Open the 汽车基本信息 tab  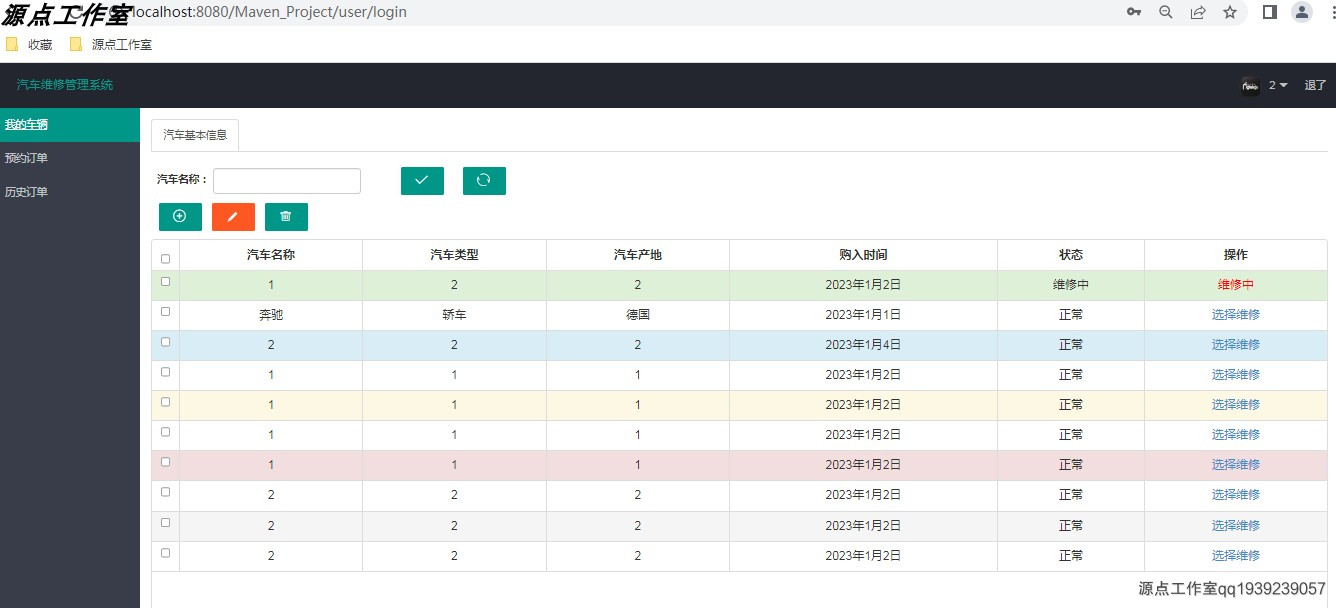tap(194, 133)
